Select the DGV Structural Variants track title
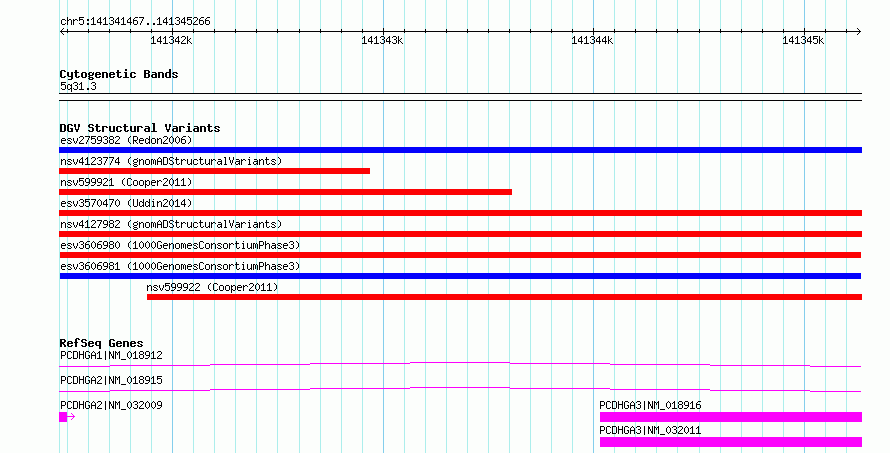 click(140, 128)
